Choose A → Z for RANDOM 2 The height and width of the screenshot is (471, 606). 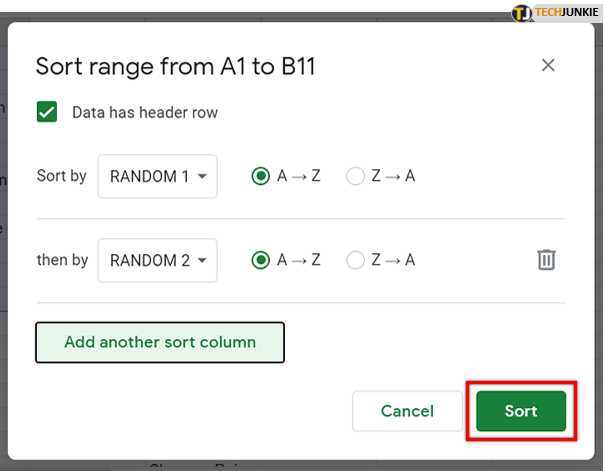coord(261,260)
